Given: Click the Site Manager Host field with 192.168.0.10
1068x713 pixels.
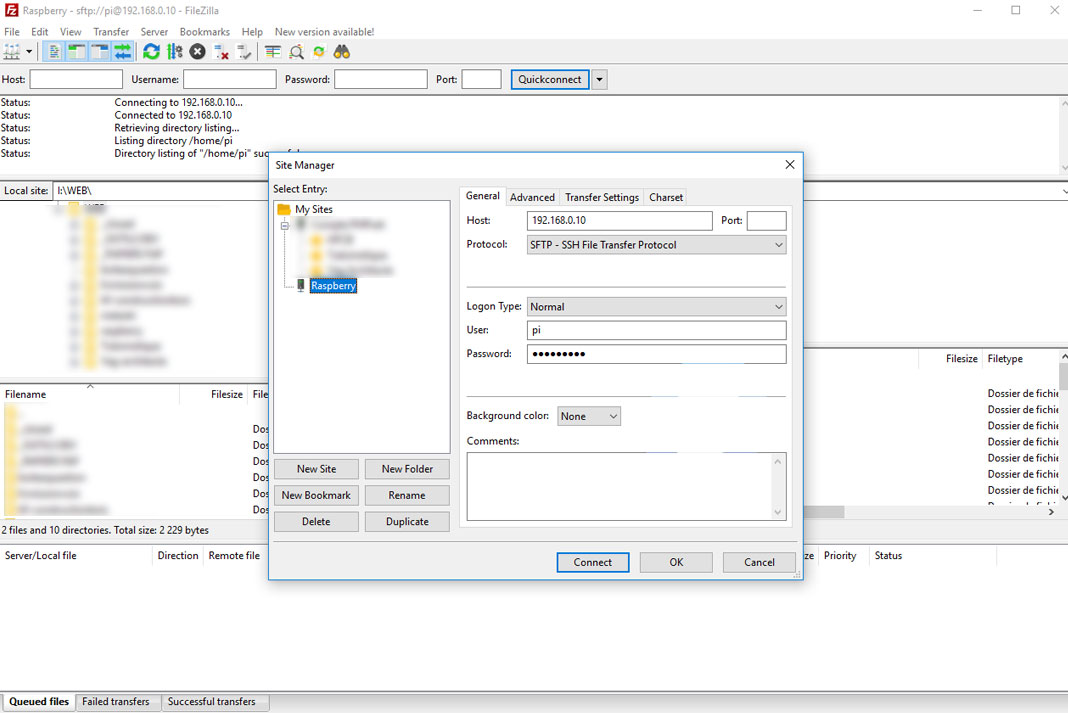Looking at the screenshot, I should [x=620, y=220].
